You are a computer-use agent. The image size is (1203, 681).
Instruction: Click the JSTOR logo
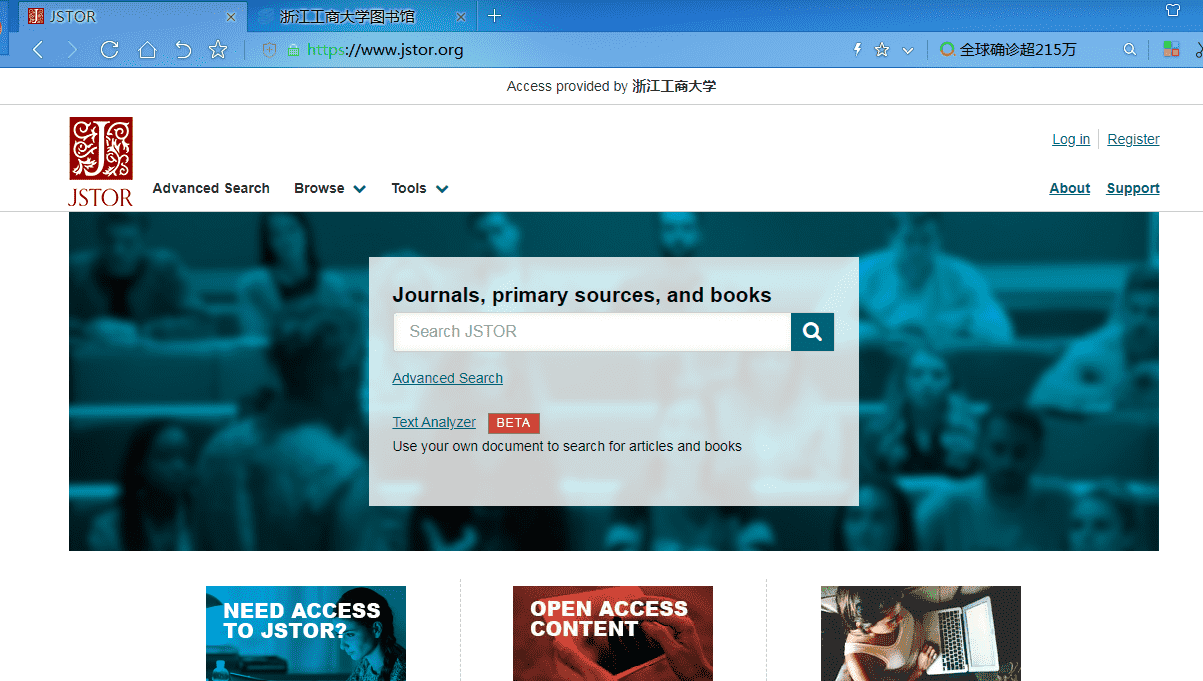(x=100, y=161)
